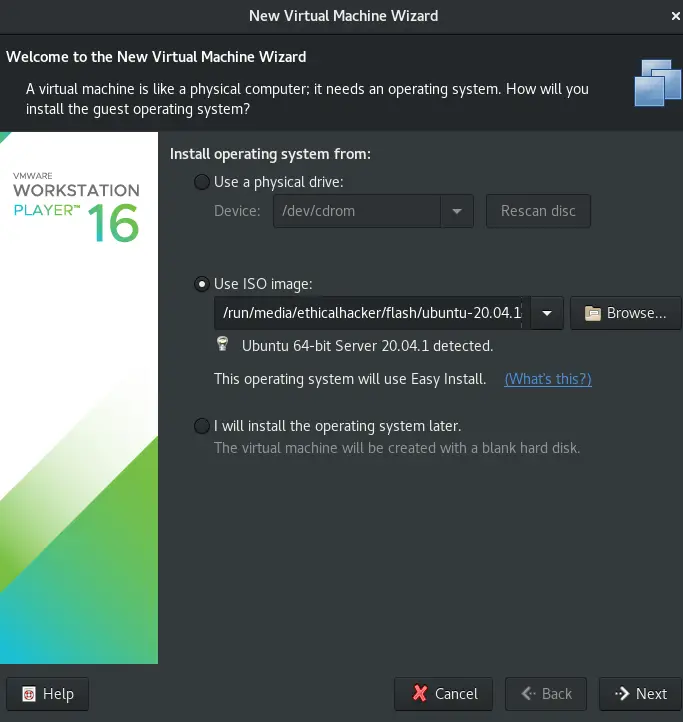The height and width of the screenshot is (722, 683).
Task: Click 'Install operating system from:' heading
Action: tap(270, 154)
